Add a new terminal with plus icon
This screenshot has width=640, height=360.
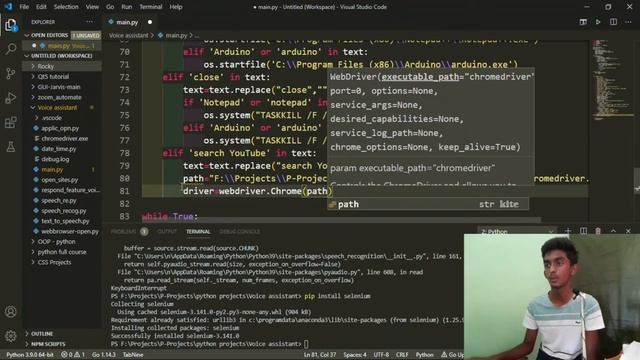(x=568, y=231)
